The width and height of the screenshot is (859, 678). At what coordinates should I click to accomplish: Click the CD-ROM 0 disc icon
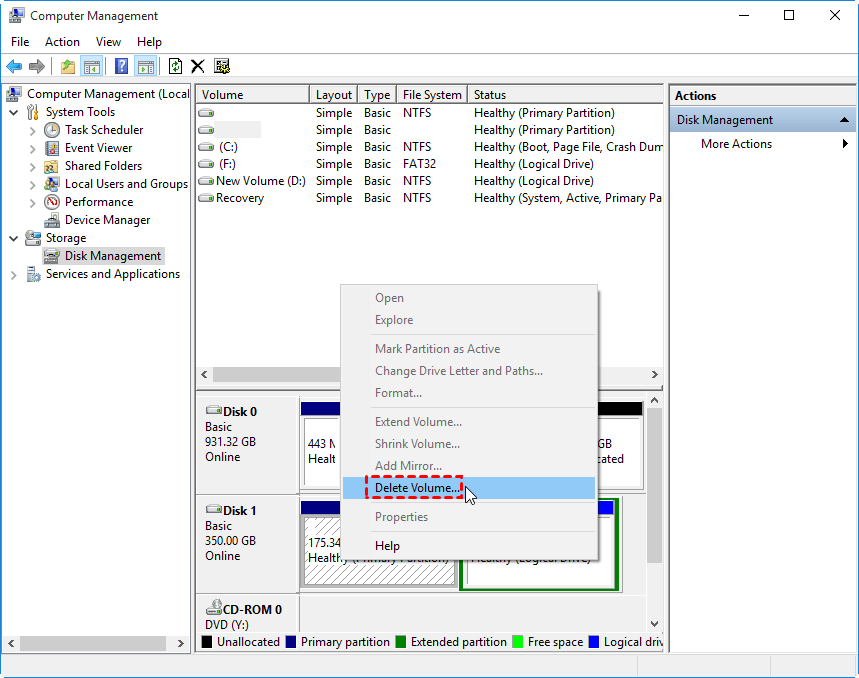click(x=214, y=607)
